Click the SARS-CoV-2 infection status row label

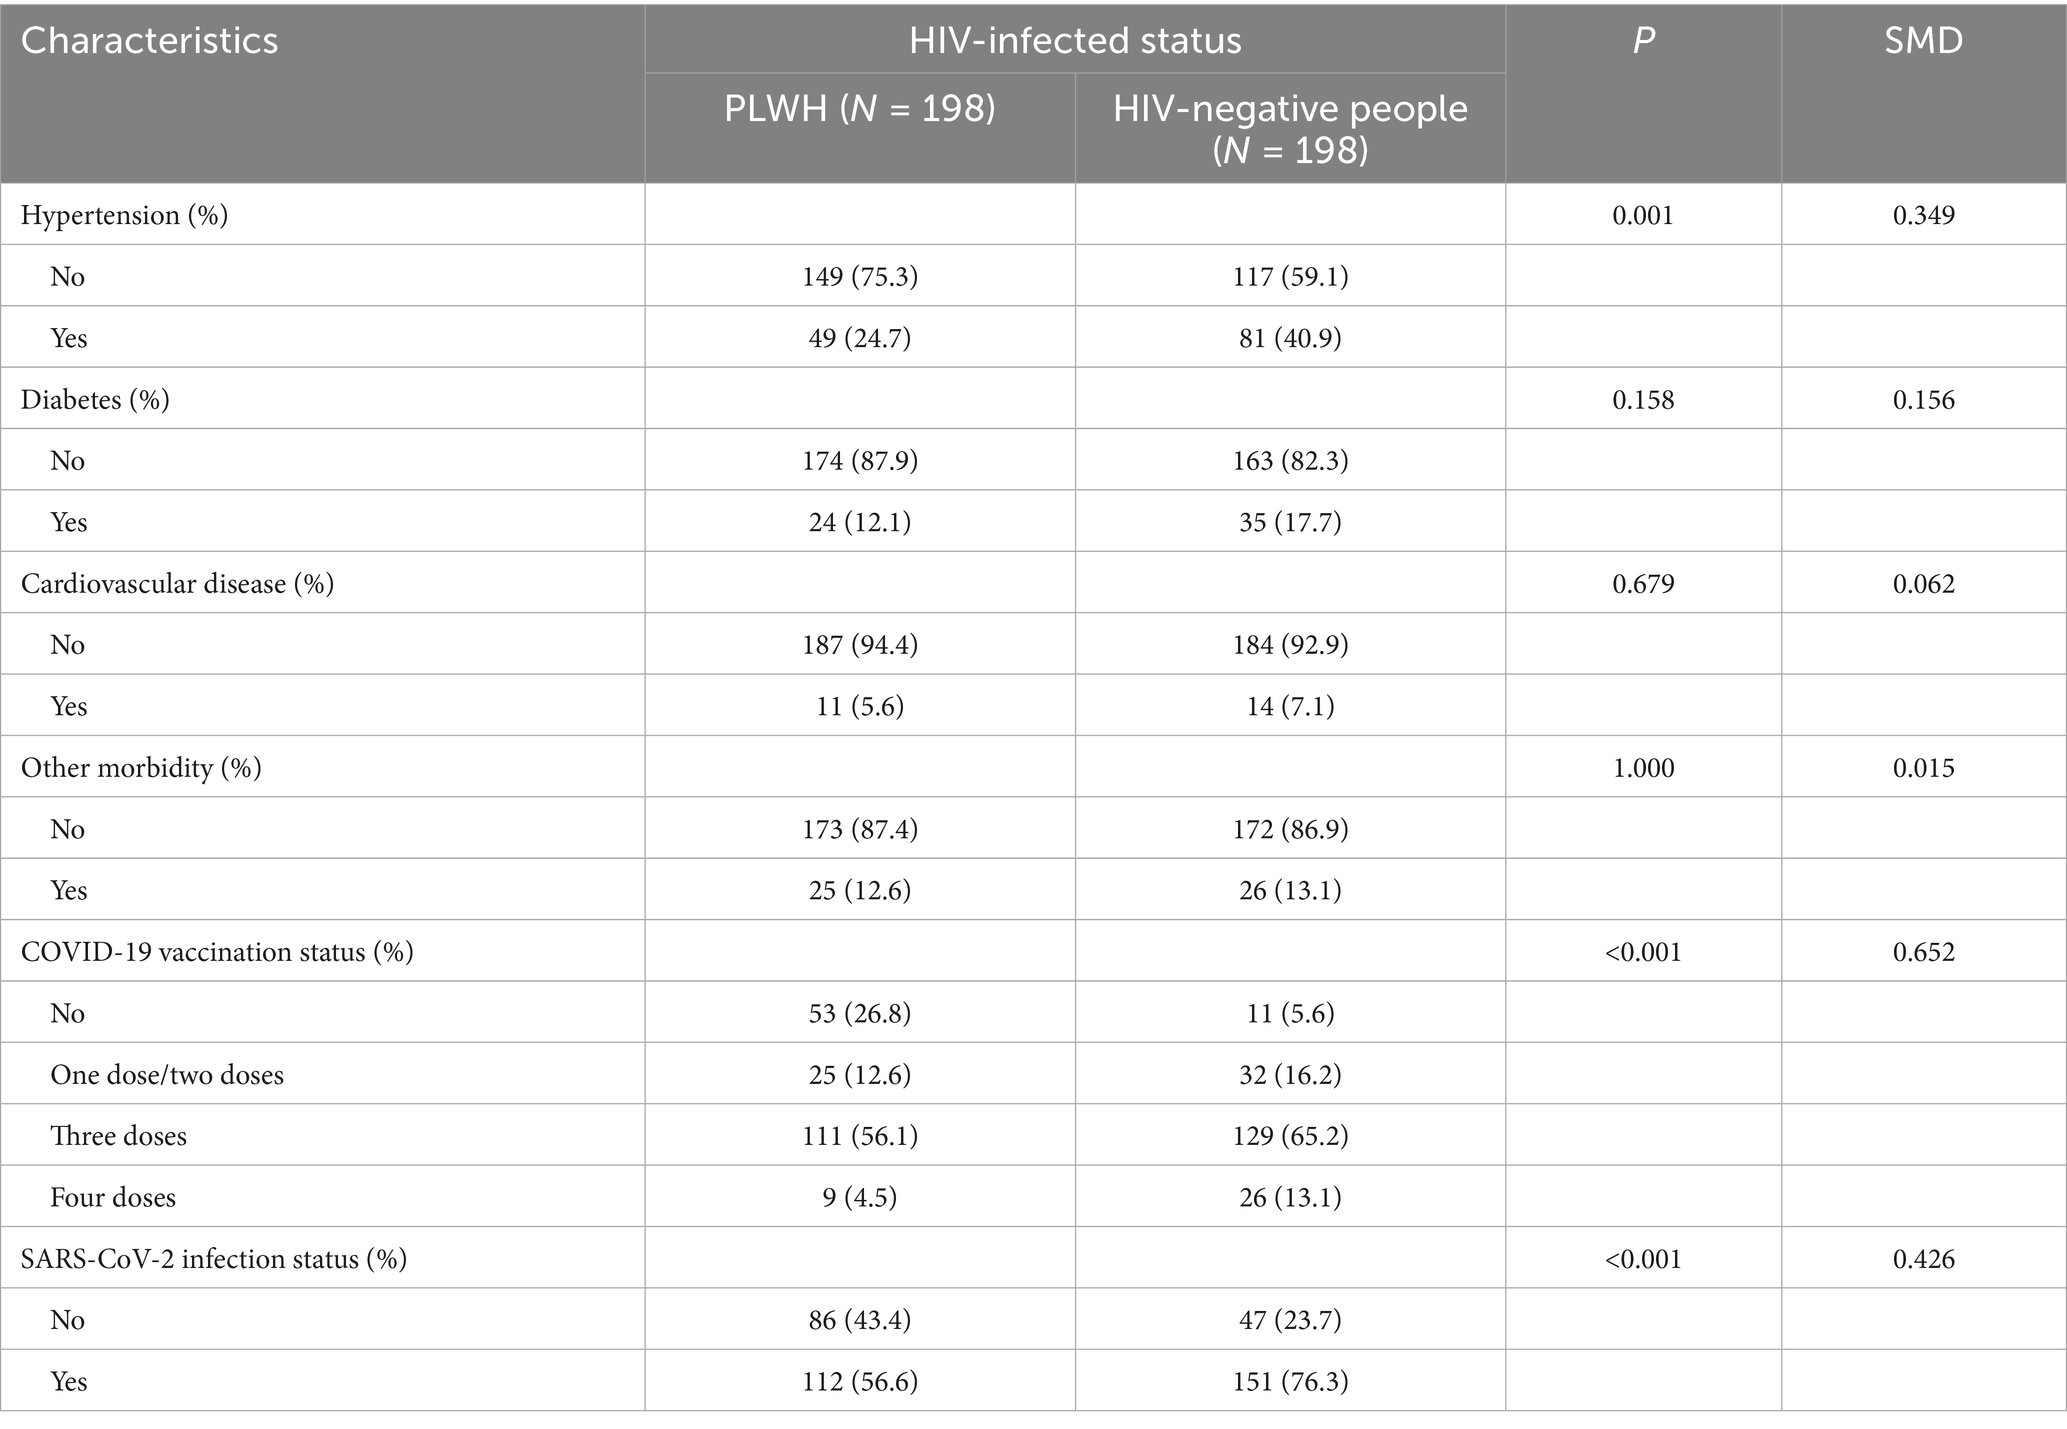tap(214, 1259)
